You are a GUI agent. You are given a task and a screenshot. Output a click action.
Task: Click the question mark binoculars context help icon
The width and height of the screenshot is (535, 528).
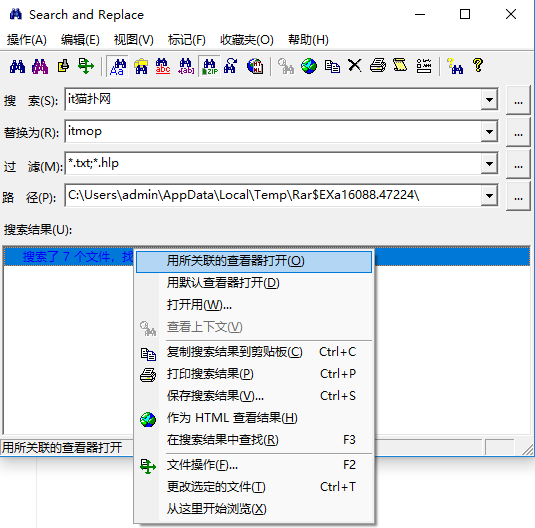(x=455, y=66)
